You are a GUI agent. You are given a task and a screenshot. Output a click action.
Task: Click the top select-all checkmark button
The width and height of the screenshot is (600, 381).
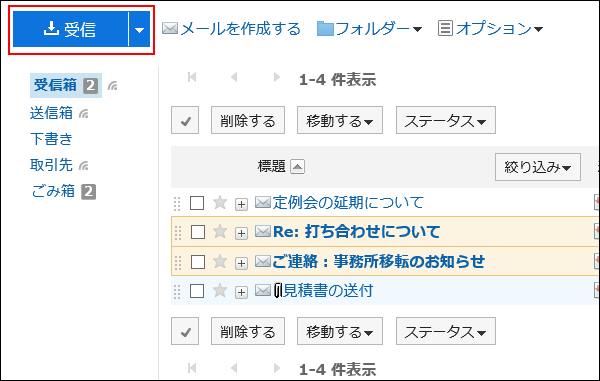pyautogui.click(x=185, y=120)
